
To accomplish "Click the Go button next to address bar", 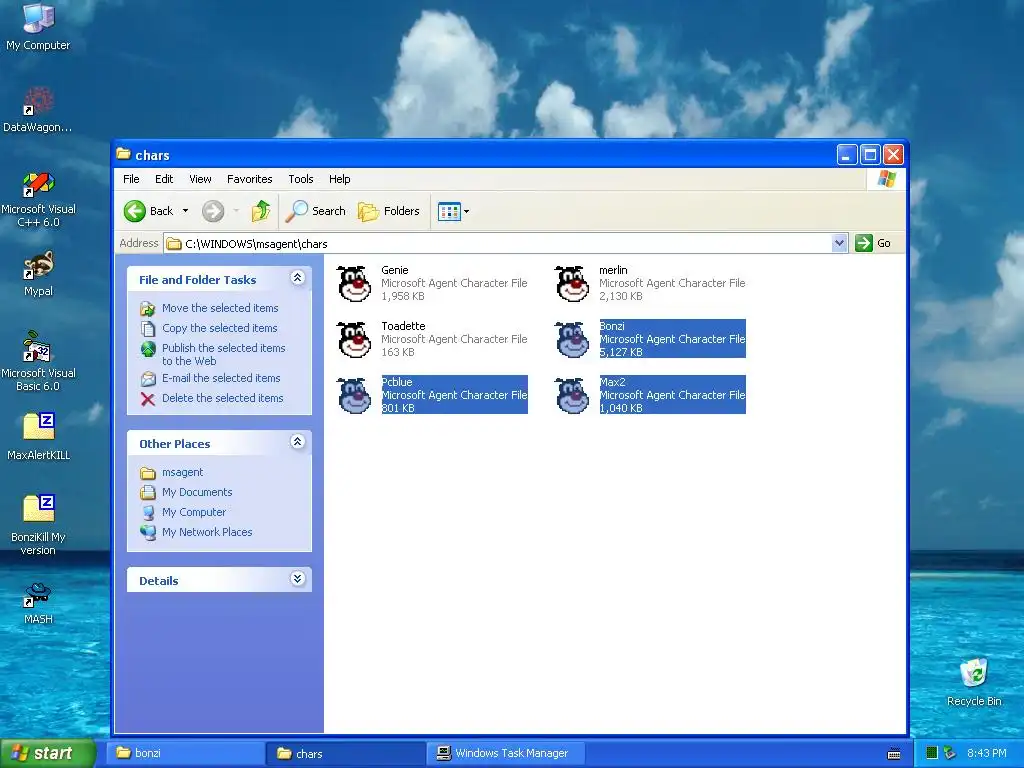I will point(873,243).
